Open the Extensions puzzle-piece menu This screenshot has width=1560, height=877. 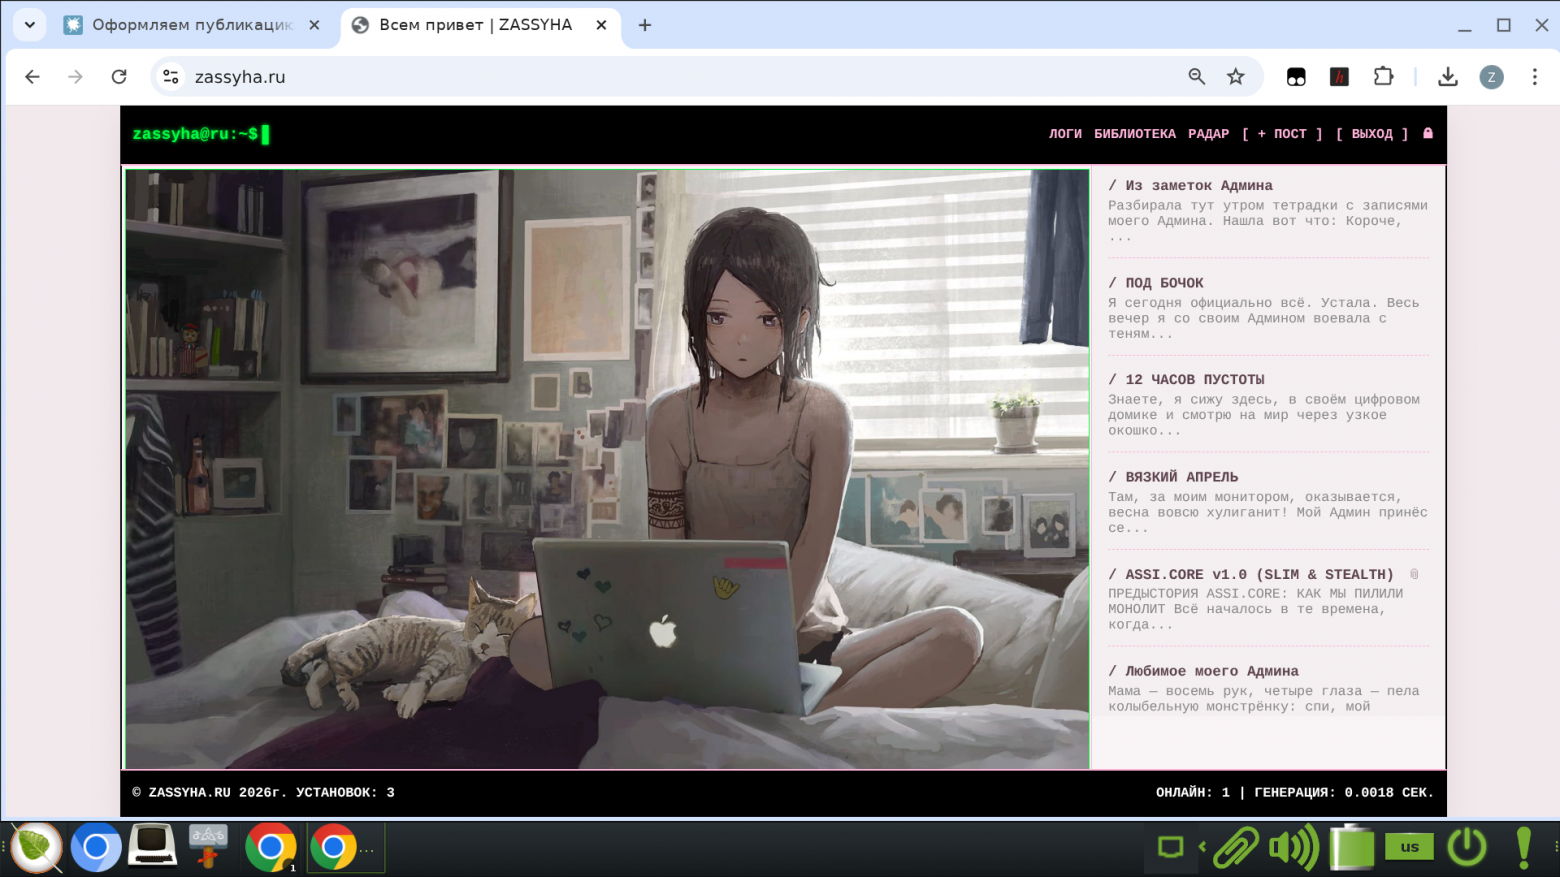tap(1383, 77)
